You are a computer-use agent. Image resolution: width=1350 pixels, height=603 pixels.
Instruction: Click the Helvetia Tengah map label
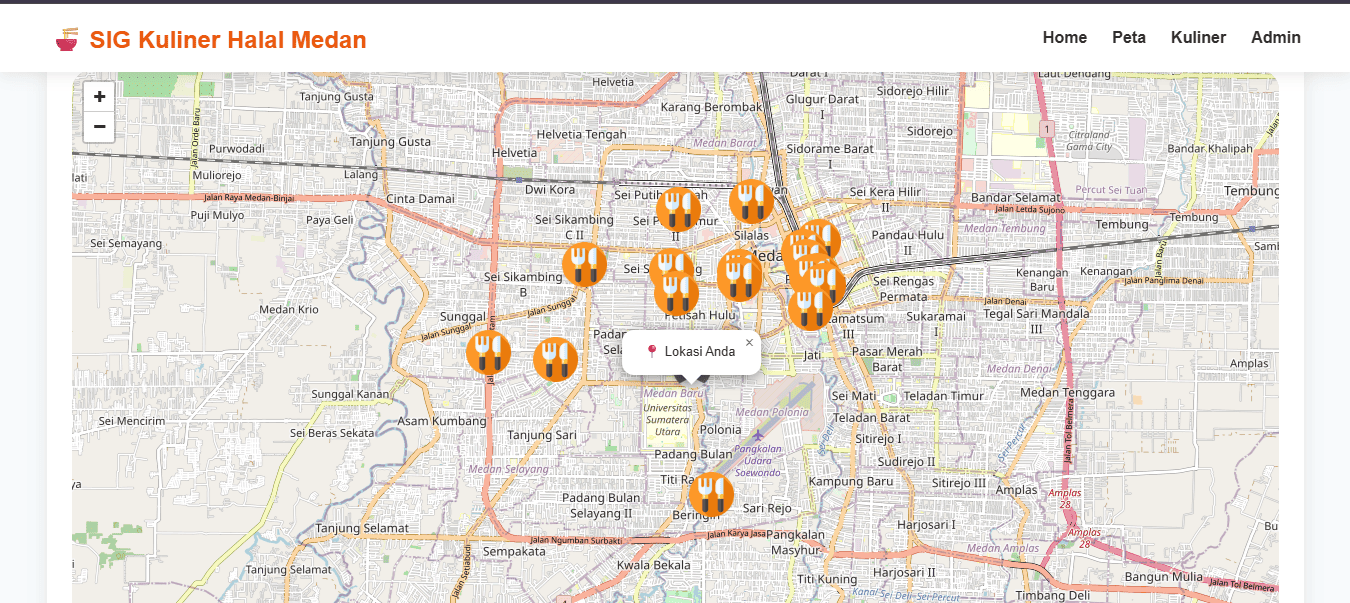pyautogui.click(x=582, y=134)
